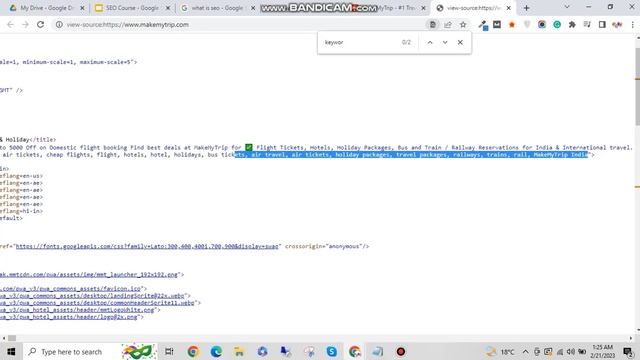The height and width of the screenshot is (360, 640).
Task: Open the Windows Start menu
Action: coord(11,351)
